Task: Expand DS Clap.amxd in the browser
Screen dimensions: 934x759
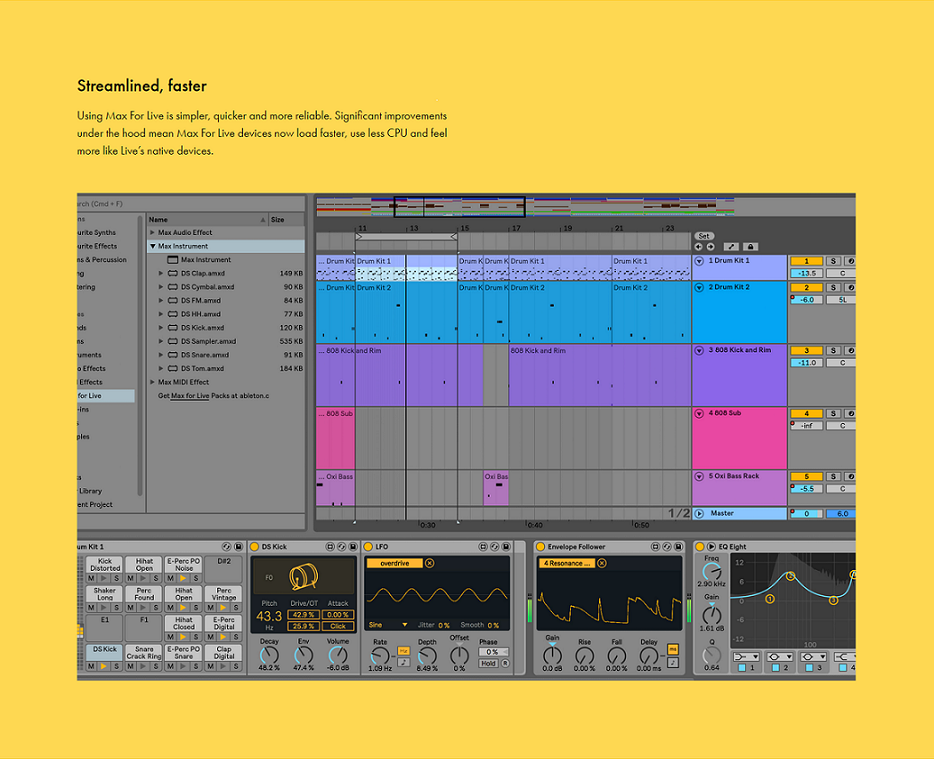Action: tap(161, 273)
